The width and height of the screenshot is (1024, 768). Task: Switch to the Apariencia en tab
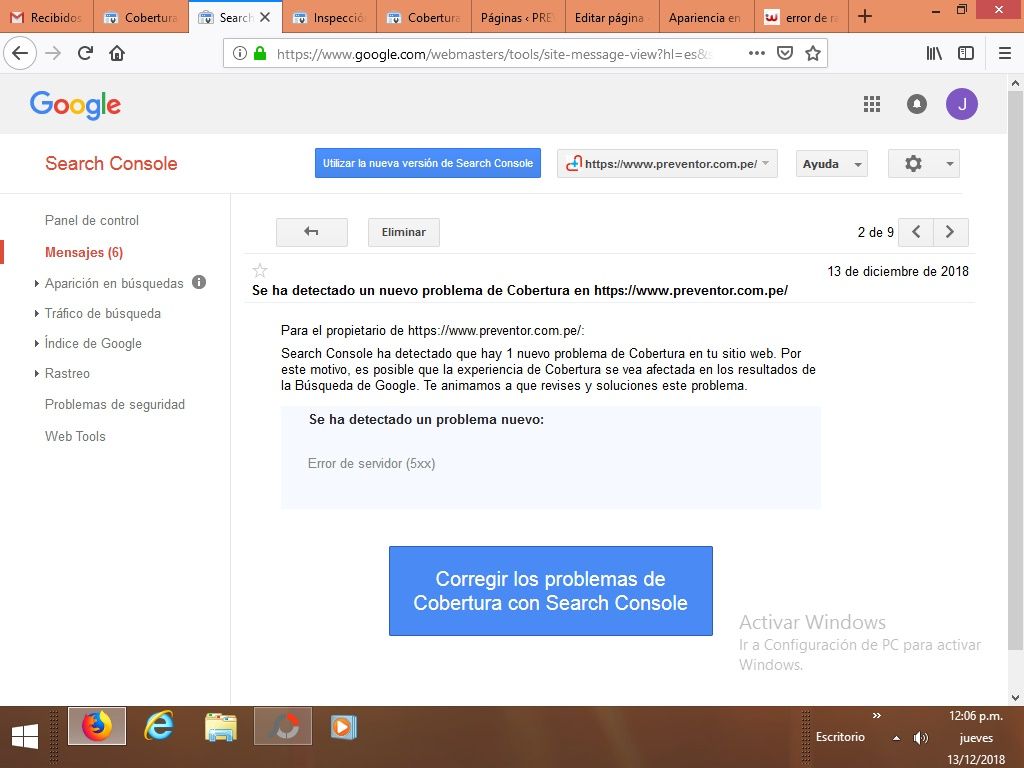(x=706, y=17)
